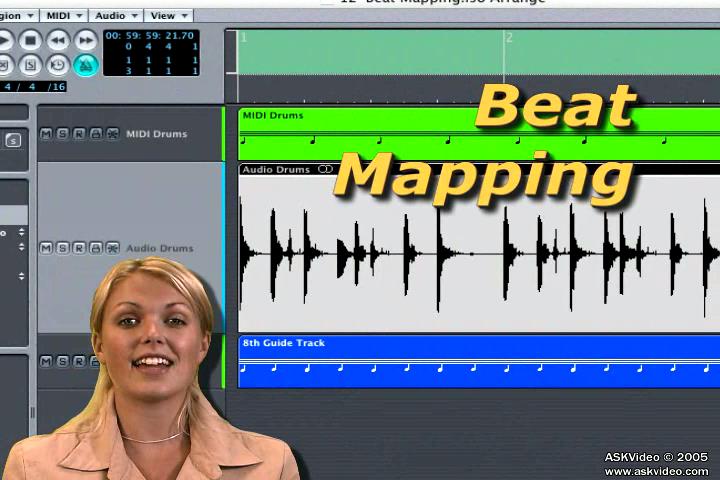
Task: Click the left locator value 1 1 1 1
Action: coord(162,60)
